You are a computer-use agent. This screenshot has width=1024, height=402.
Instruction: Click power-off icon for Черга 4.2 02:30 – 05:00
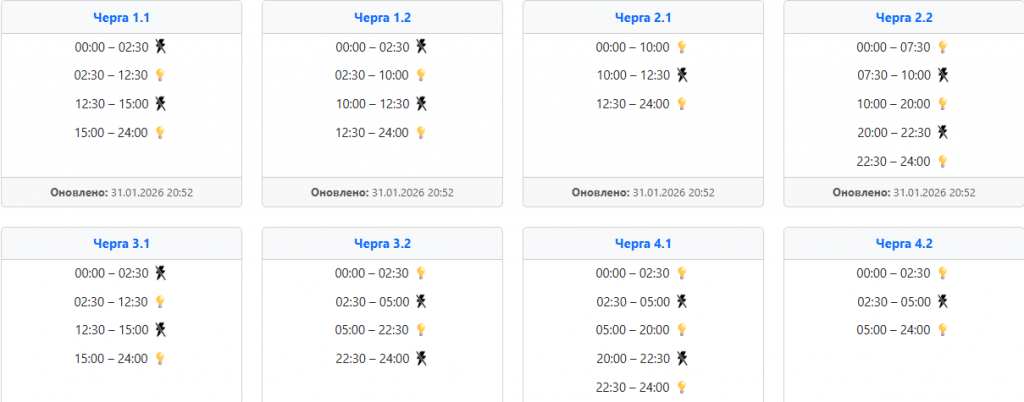tap(942, 301)
